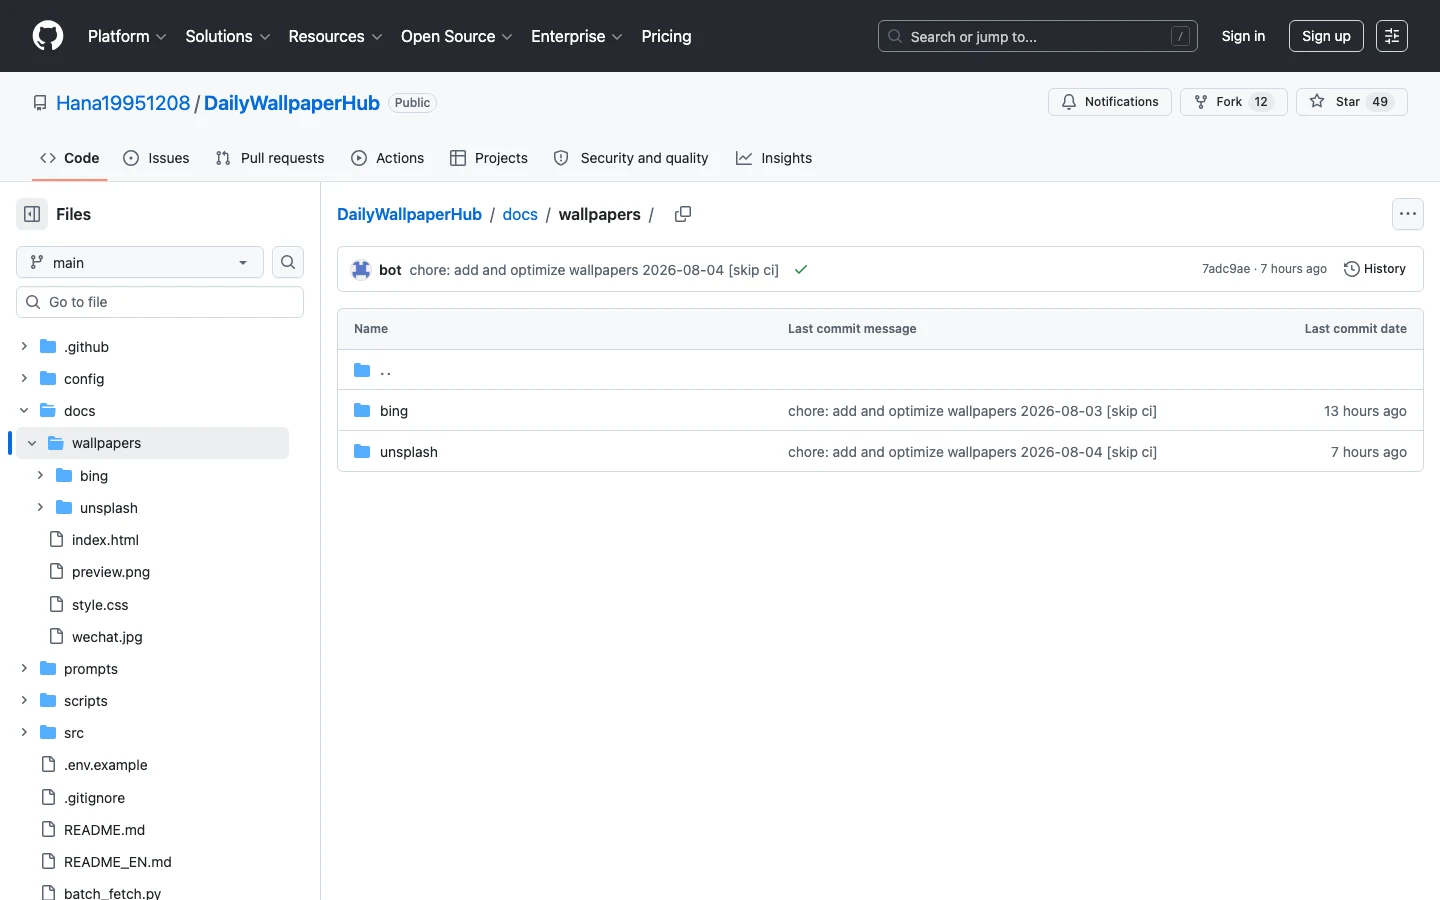Switch to the Issues tab

(156, 158)
